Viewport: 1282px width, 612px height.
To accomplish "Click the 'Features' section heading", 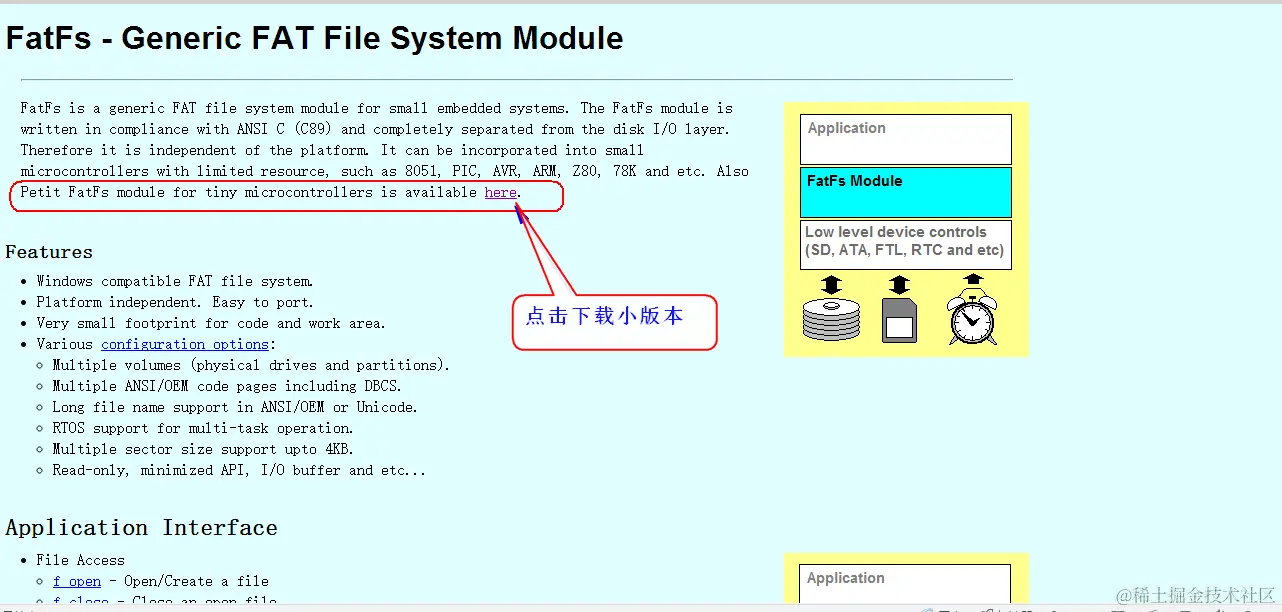I will 49,252.
